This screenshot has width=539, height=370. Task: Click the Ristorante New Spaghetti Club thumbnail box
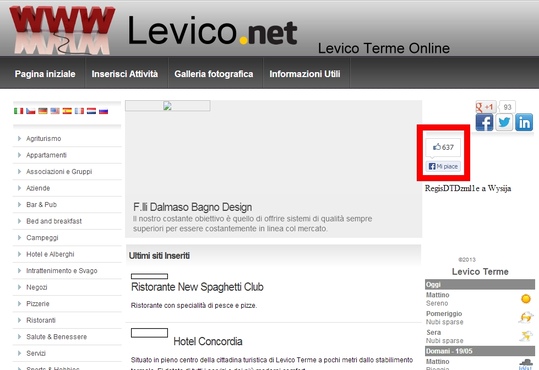(x=150, y=276)
